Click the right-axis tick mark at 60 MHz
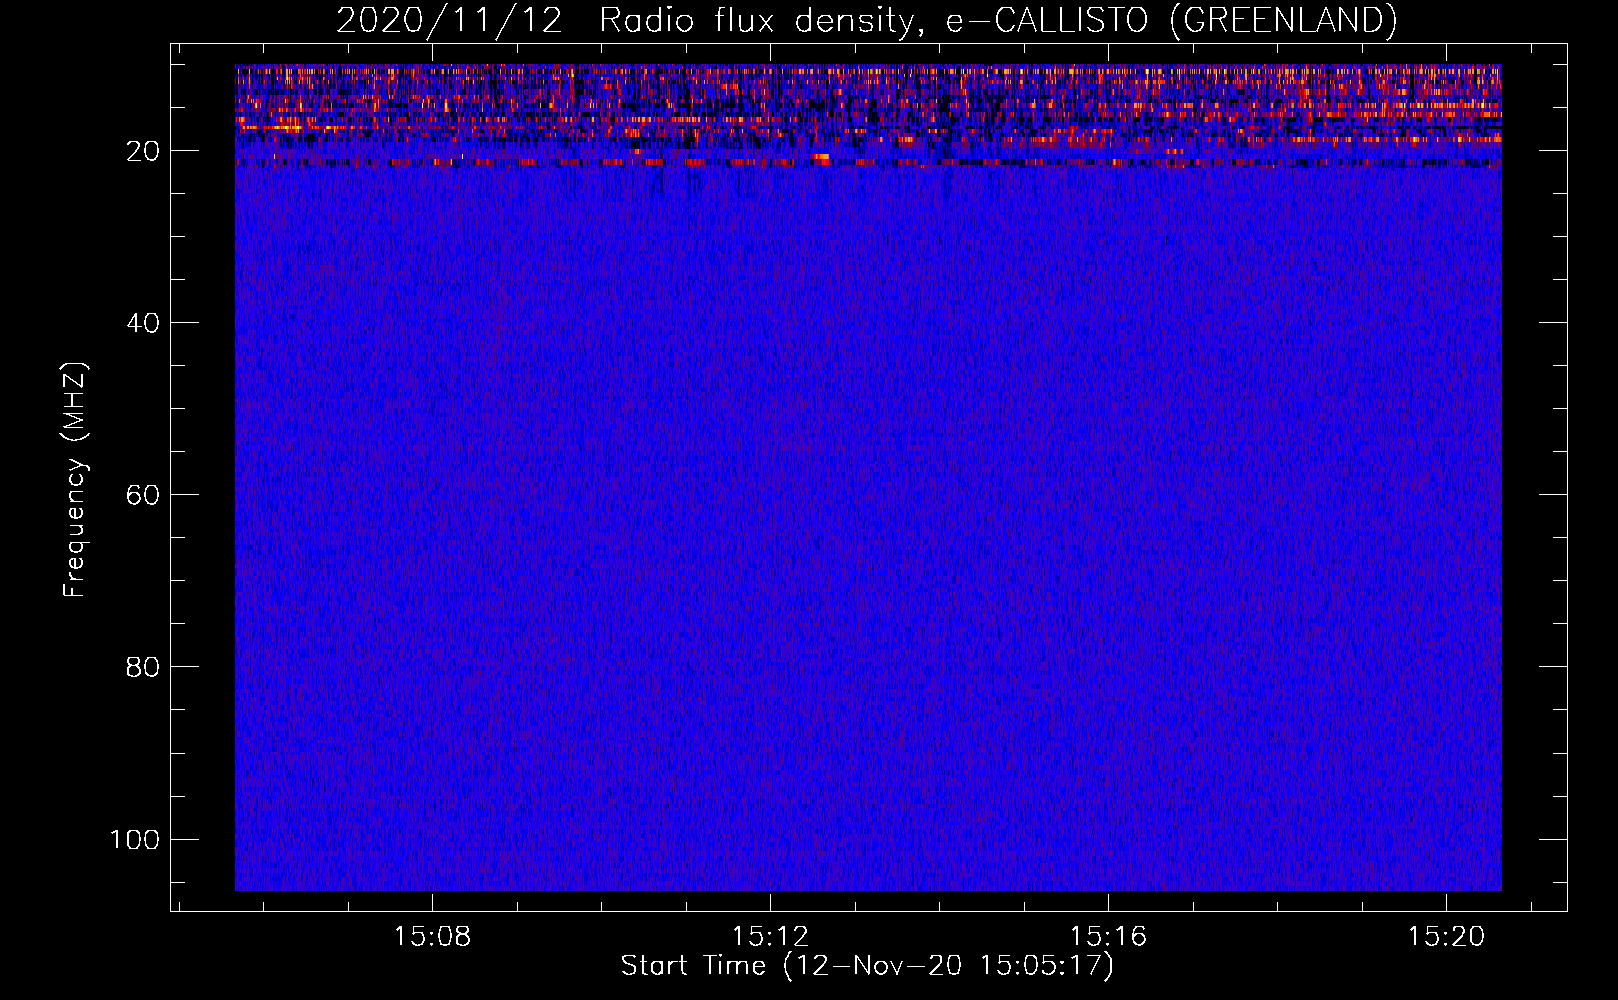1618x1000 pixels. coord(1553,494)
